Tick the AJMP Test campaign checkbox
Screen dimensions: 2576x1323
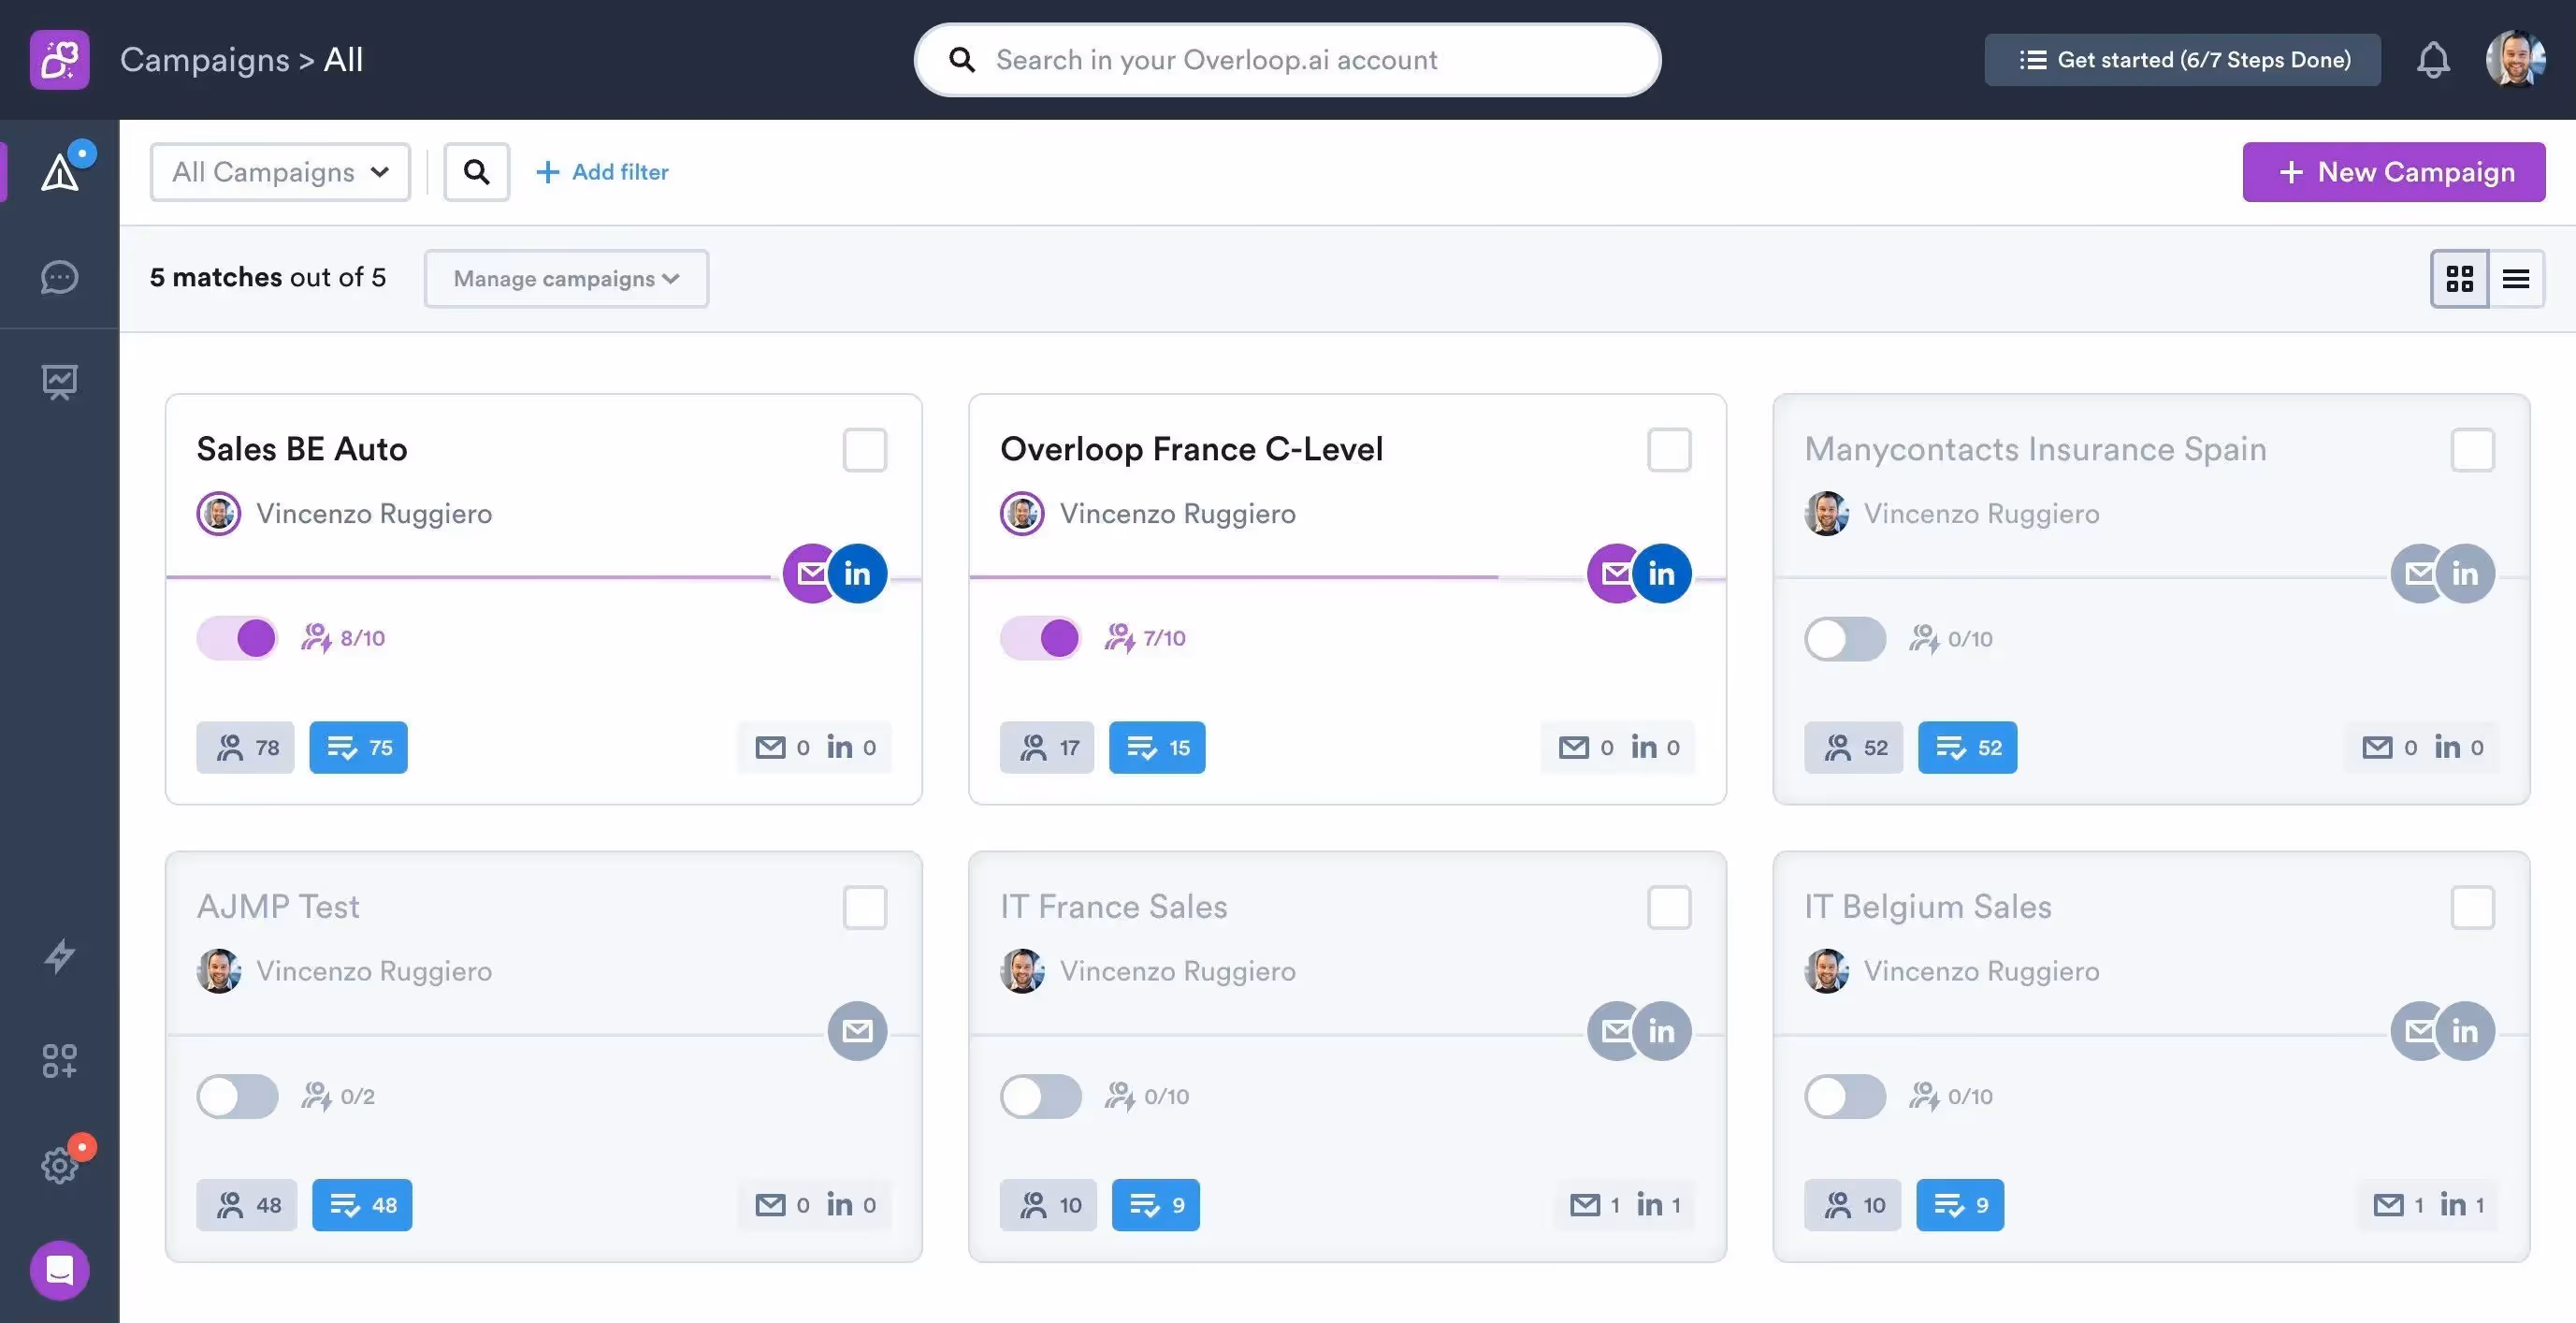click(x=864, y=907)
